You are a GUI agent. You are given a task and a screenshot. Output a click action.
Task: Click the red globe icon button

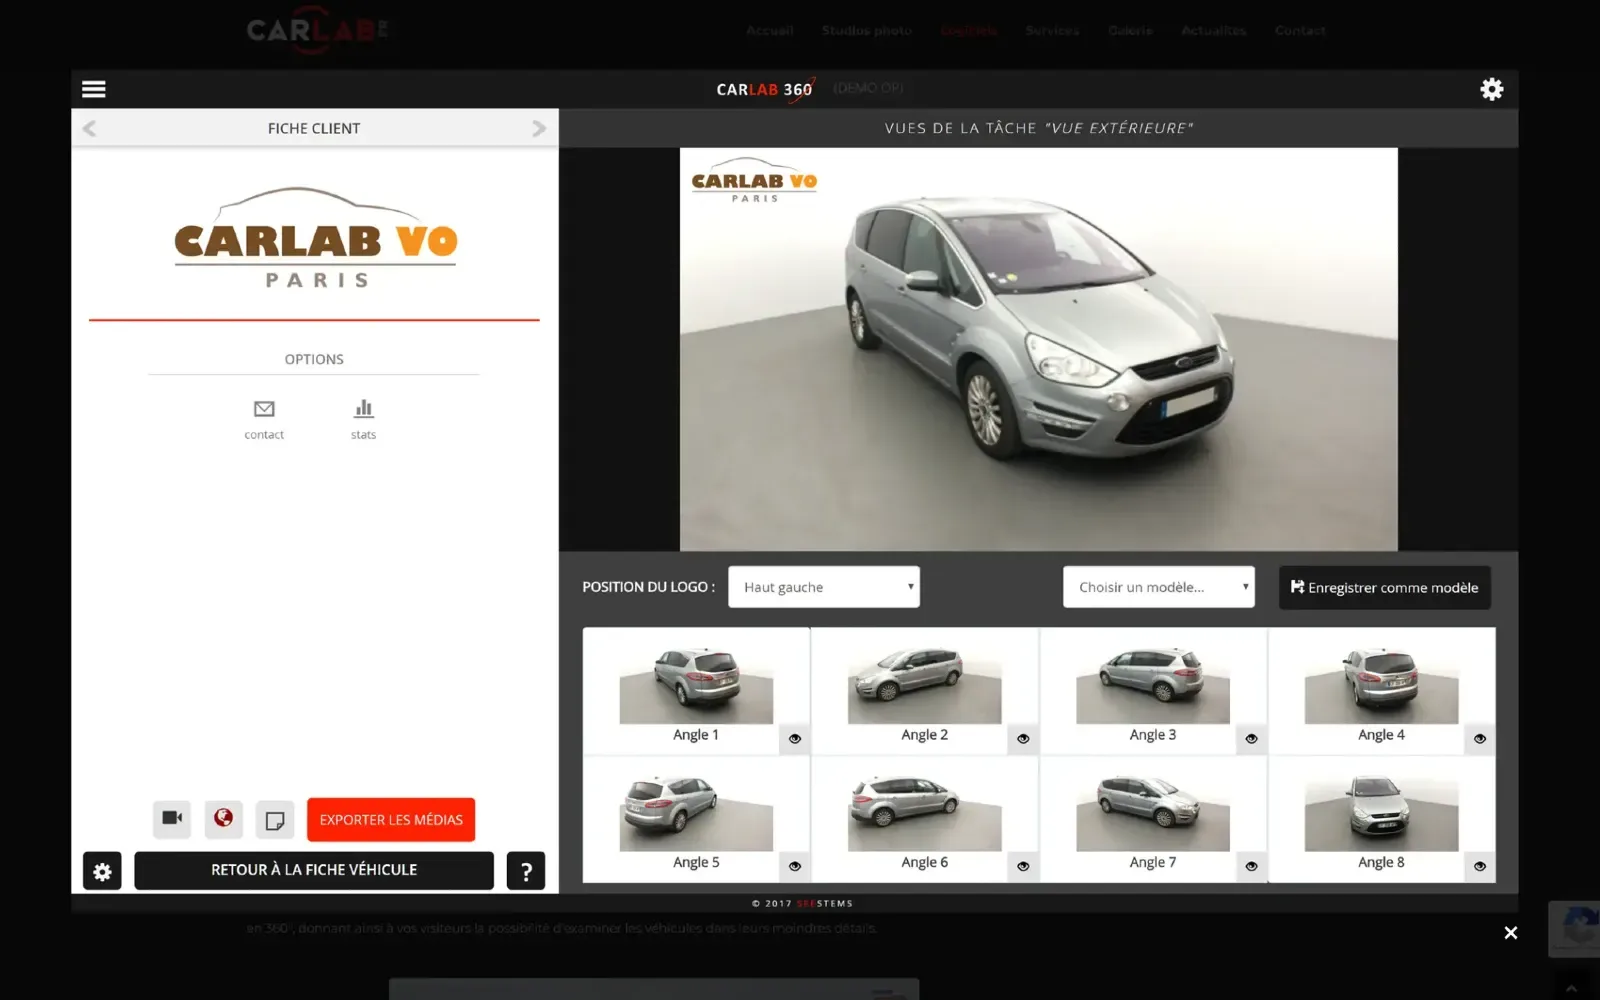tap(224, 819)
